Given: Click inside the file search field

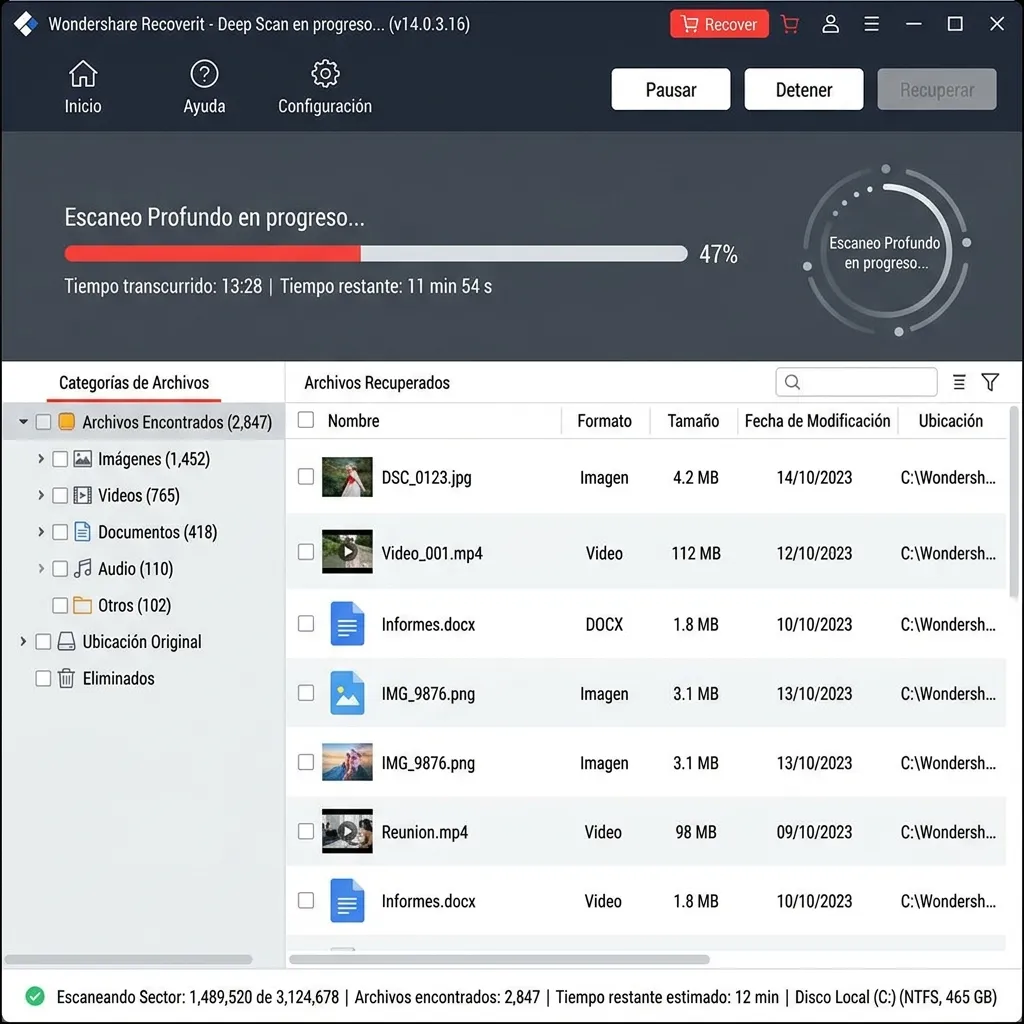Looking at the screenshot, I should pyautogui.click(x=856, y=382).
